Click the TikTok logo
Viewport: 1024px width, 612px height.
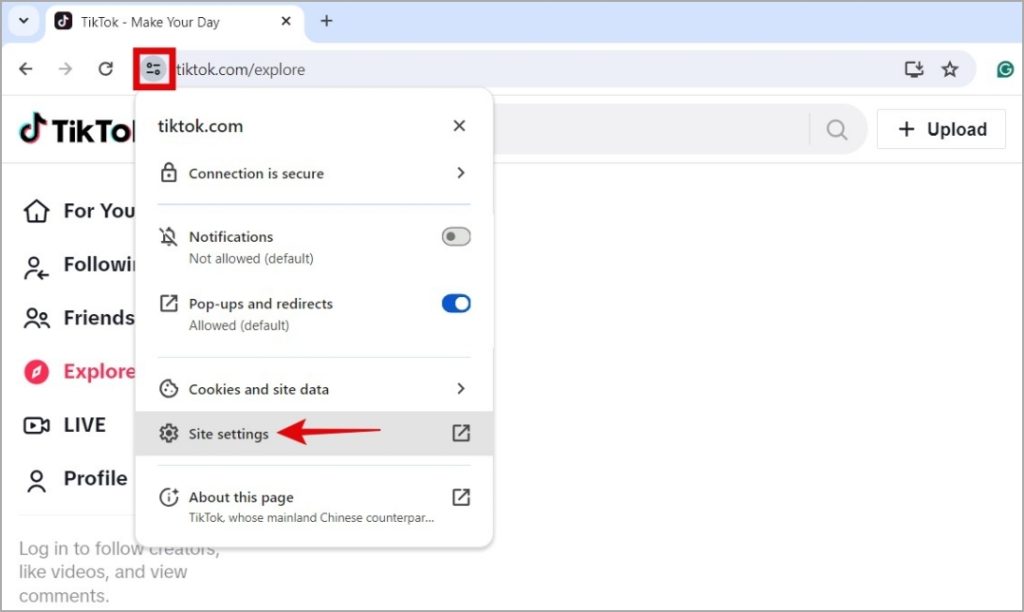coord(76,129)
